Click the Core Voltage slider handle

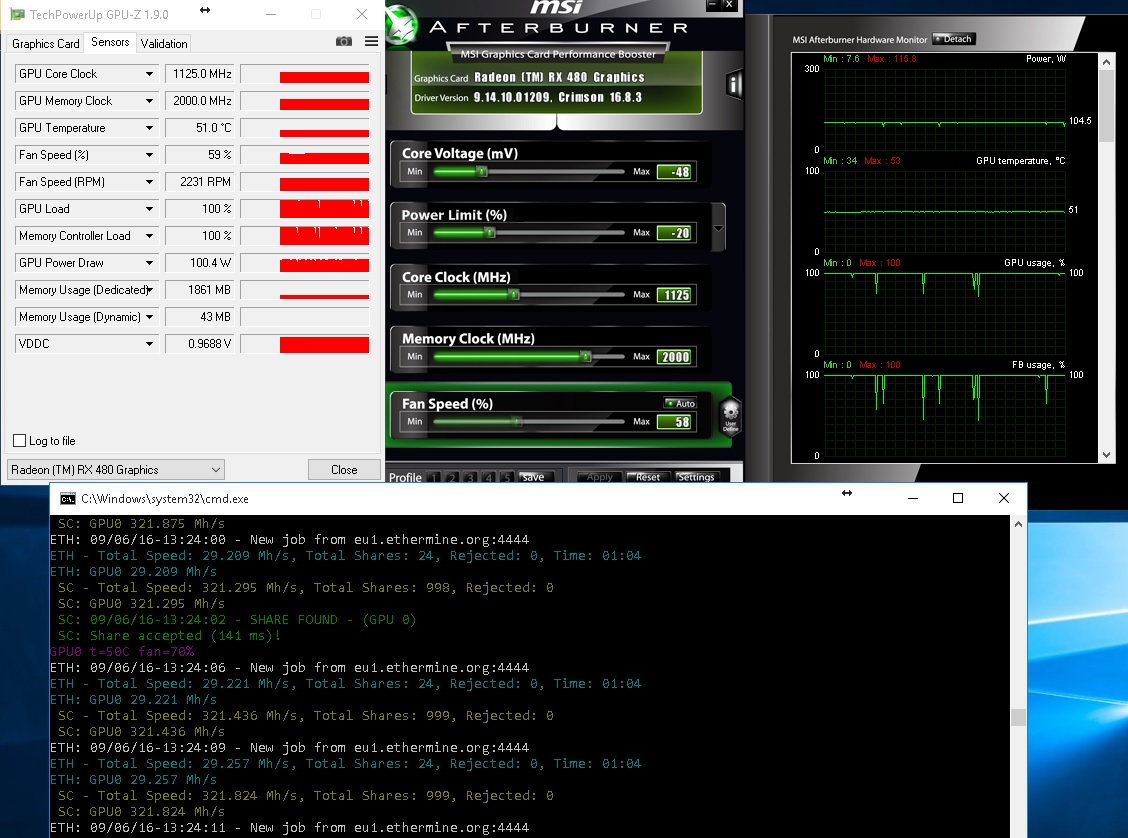tap(483, 171)
